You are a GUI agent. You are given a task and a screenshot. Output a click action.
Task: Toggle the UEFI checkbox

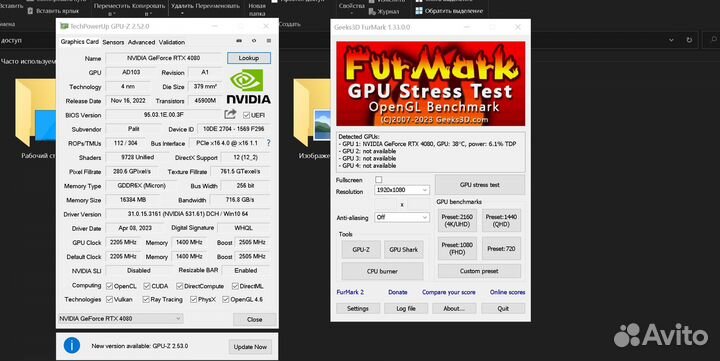click(x=247, y=115)
